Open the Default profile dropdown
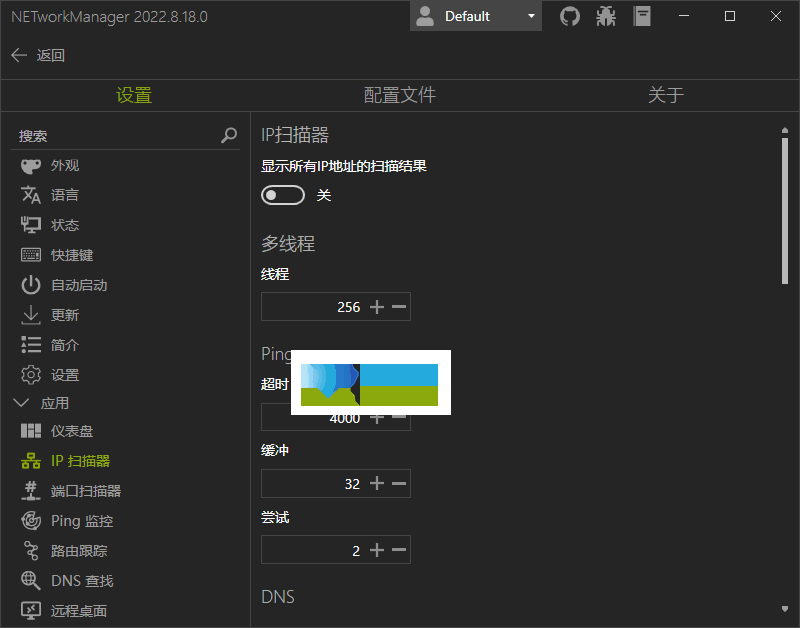 point(476,16)
